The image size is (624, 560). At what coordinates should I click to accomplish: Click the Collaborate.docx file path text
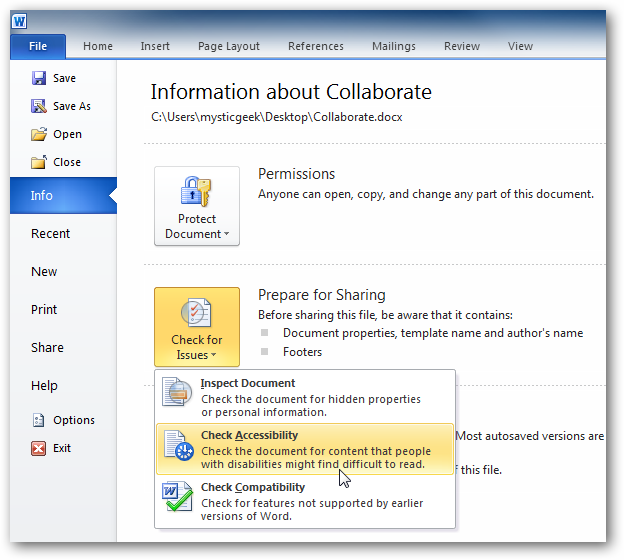tap(276, 117)
